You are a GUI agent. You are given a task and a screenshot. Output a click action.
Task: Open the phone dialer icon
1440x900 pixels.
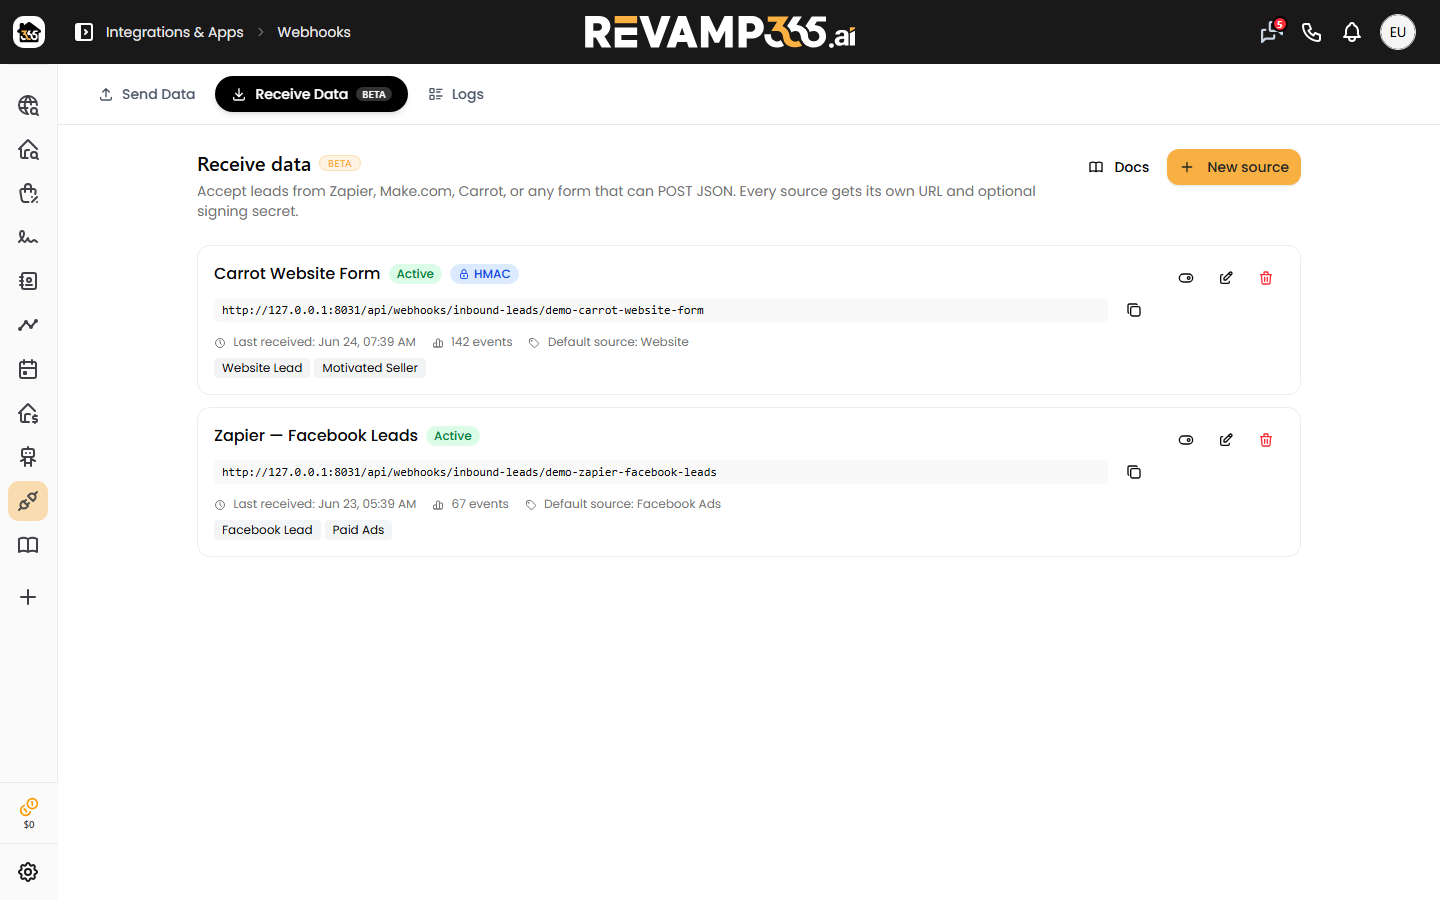click(x=1312, y=32)
